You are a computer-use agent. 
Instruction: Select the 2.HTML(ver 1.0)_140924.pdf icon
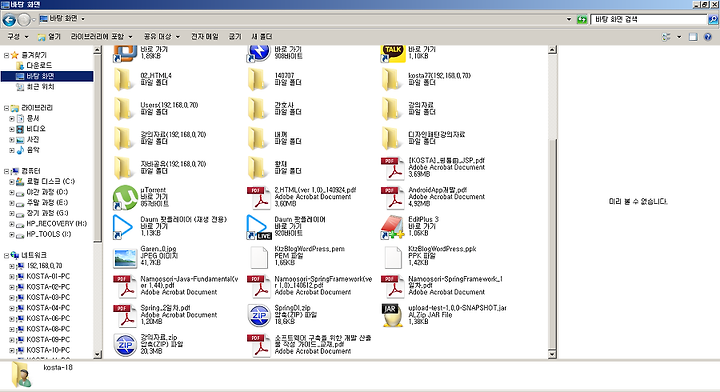point(259,197)
